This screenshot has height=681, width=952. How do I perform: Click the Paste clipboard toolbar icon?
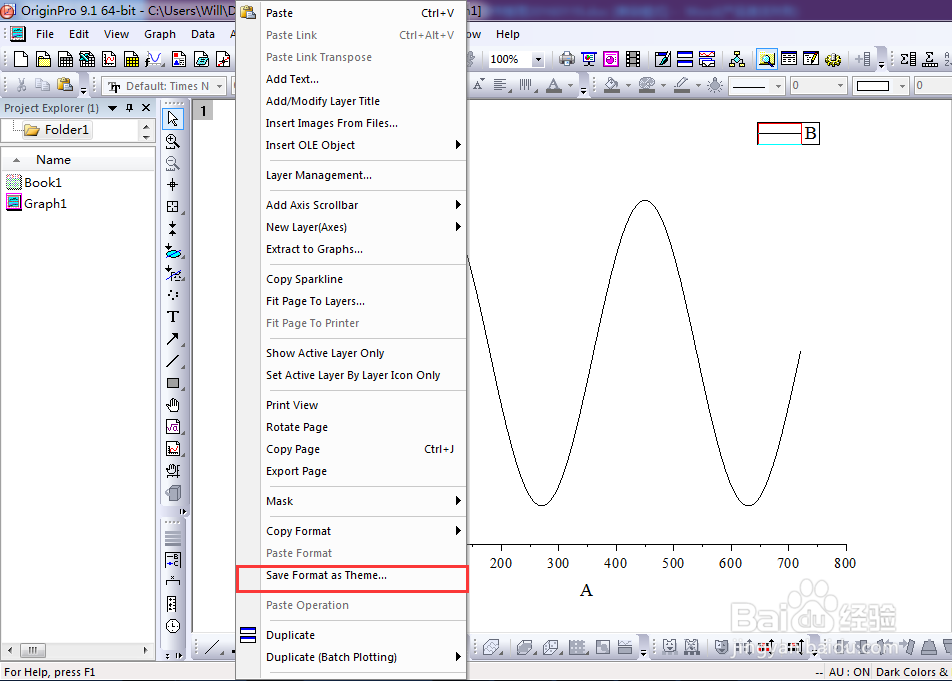(65, 86)
